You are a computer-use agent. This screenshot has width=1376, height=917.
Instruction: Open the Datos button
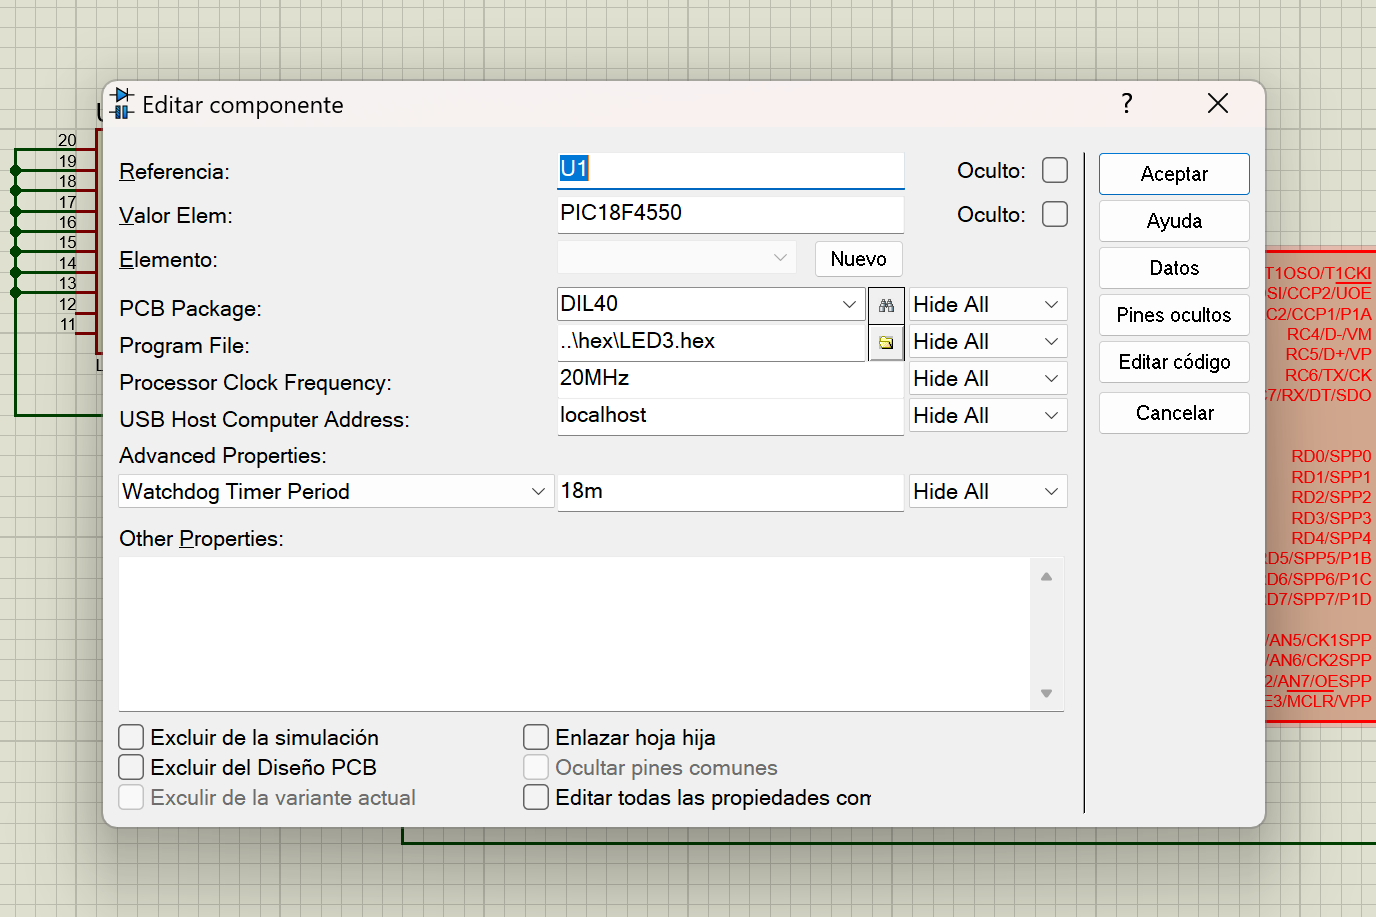(1174, 268)
